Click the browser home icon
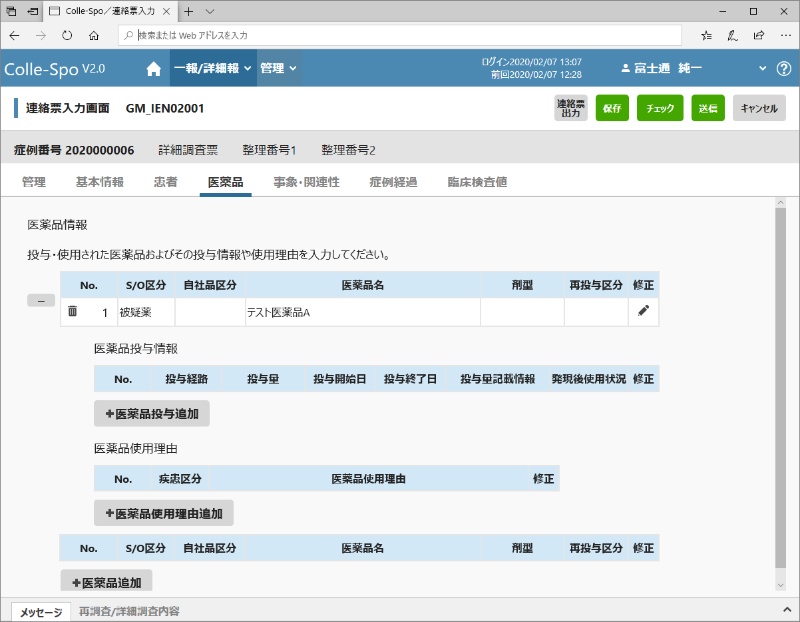This screenshot has height=622, width=800. [94, 35]
